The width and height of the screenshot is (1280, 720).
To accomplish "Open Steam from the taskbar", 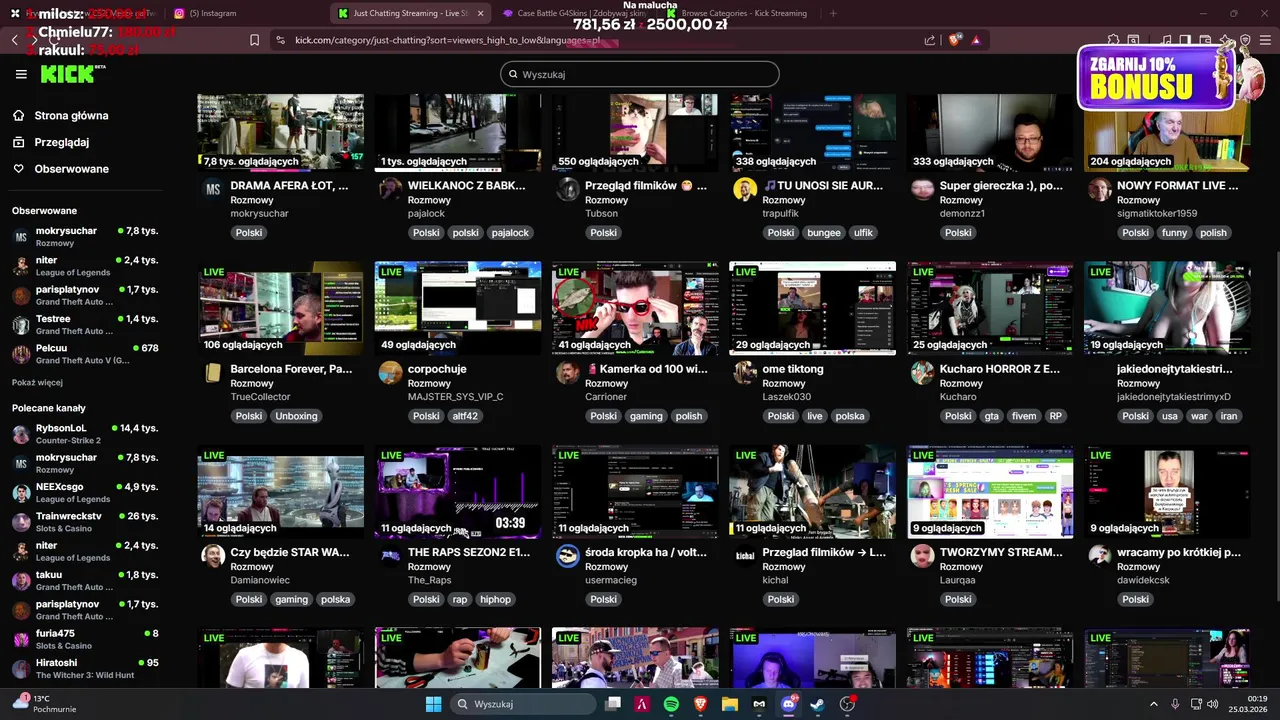I will click(817, 704).
